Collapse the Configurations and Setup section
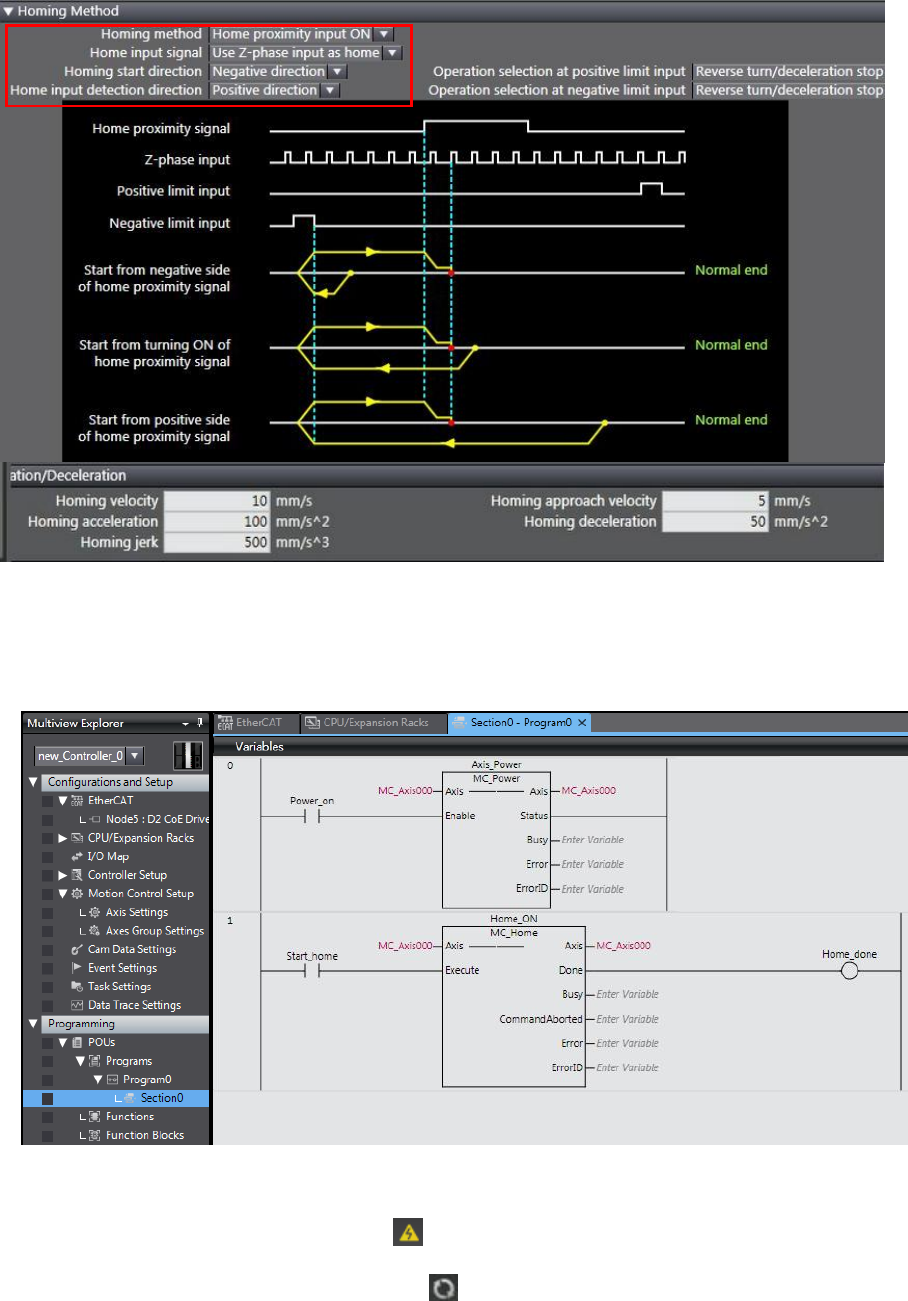Screen dimensions: 908x1301 pos(32,782)
